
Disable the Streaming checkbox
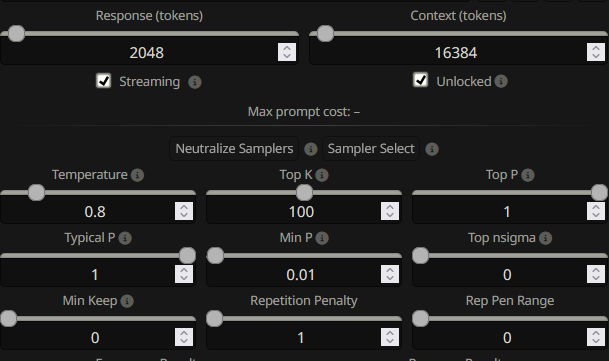(104, 81)
